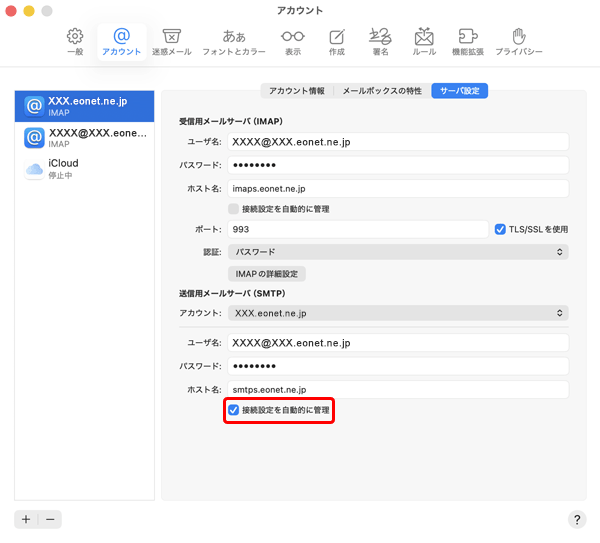Screen dimensions: 600x543
Task: Toggle the TLS/SSLを使用 checkbox
Action: 501,229
